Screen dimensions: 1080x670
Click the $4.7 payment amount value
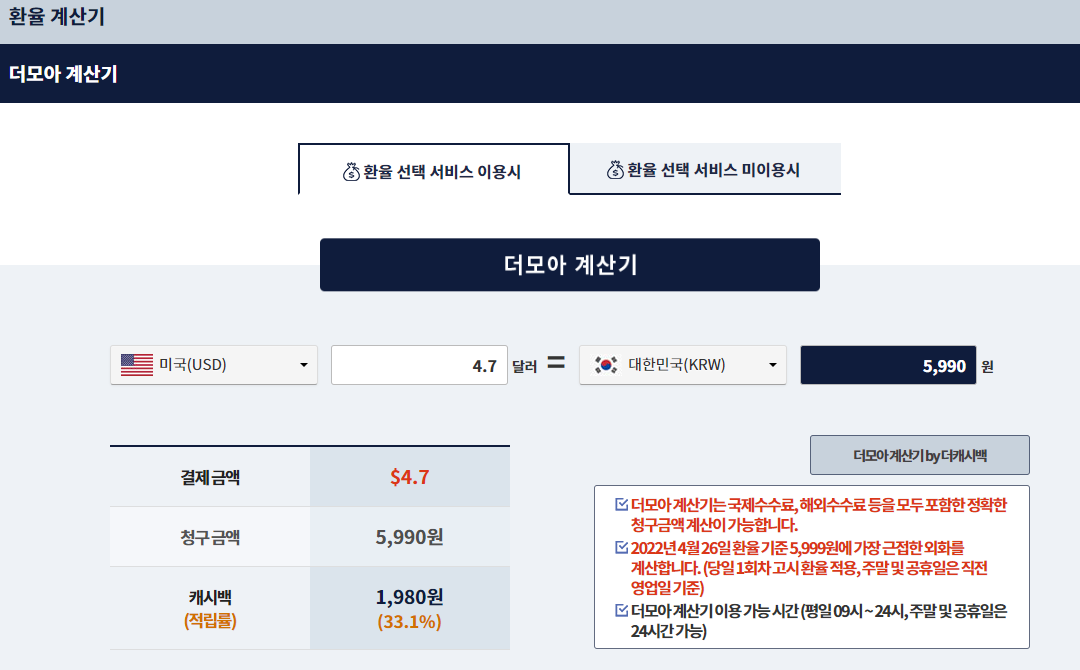coord(410,477)
